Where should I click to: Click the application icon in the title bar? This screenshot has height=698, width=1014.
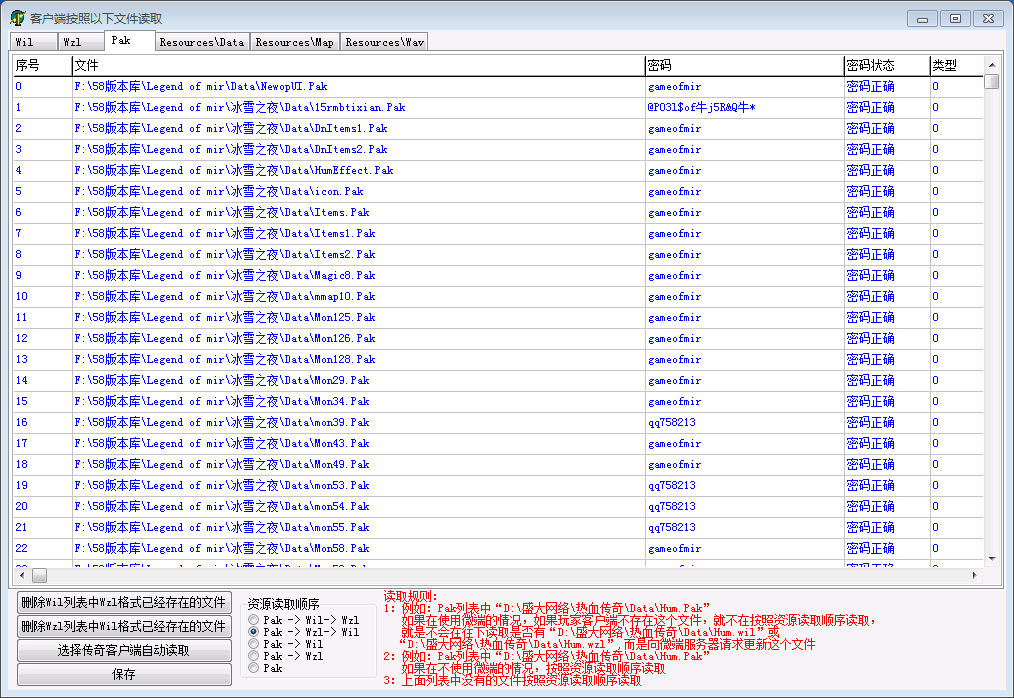tap(17, 18)
